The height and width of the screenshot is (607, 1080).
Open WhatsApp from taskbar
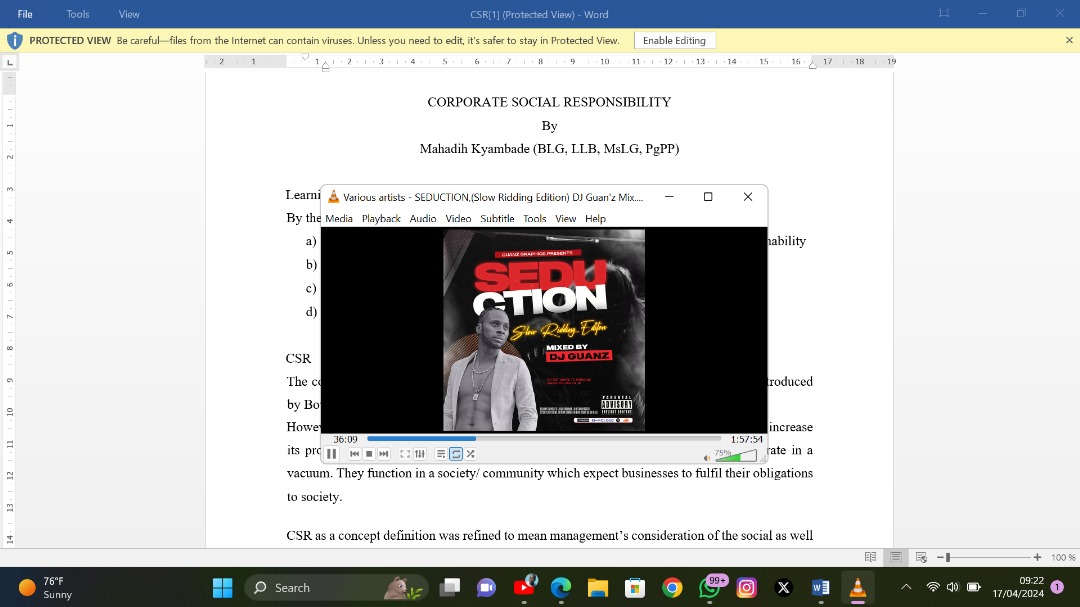[x=710, y=588]
